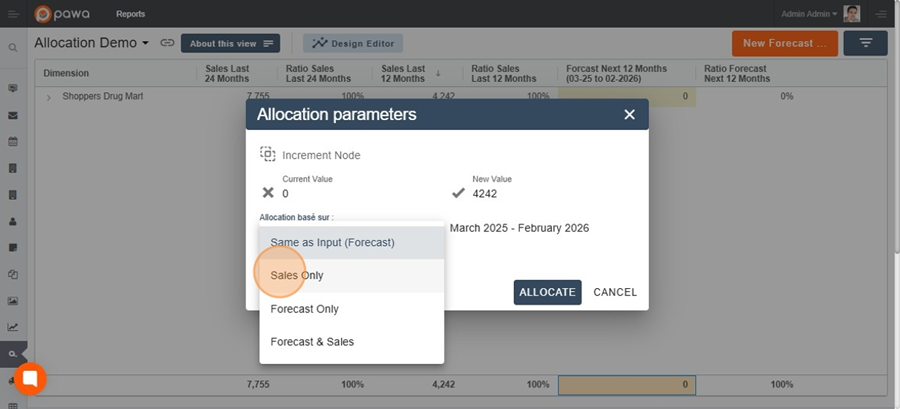Sort by Dimension column header
This screenshot has width=900, height=409.
(66, 73)
